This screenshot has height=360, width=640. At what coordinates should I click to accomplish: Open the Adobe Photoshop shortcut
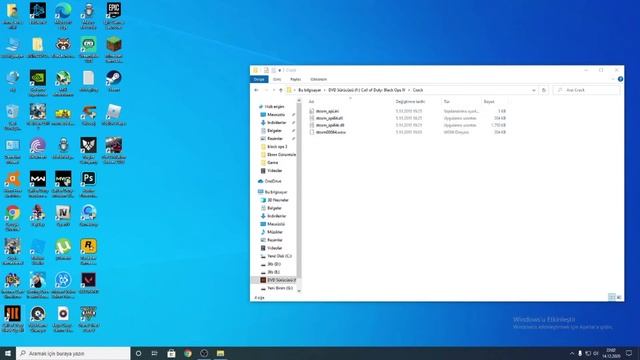pos(89,184)
